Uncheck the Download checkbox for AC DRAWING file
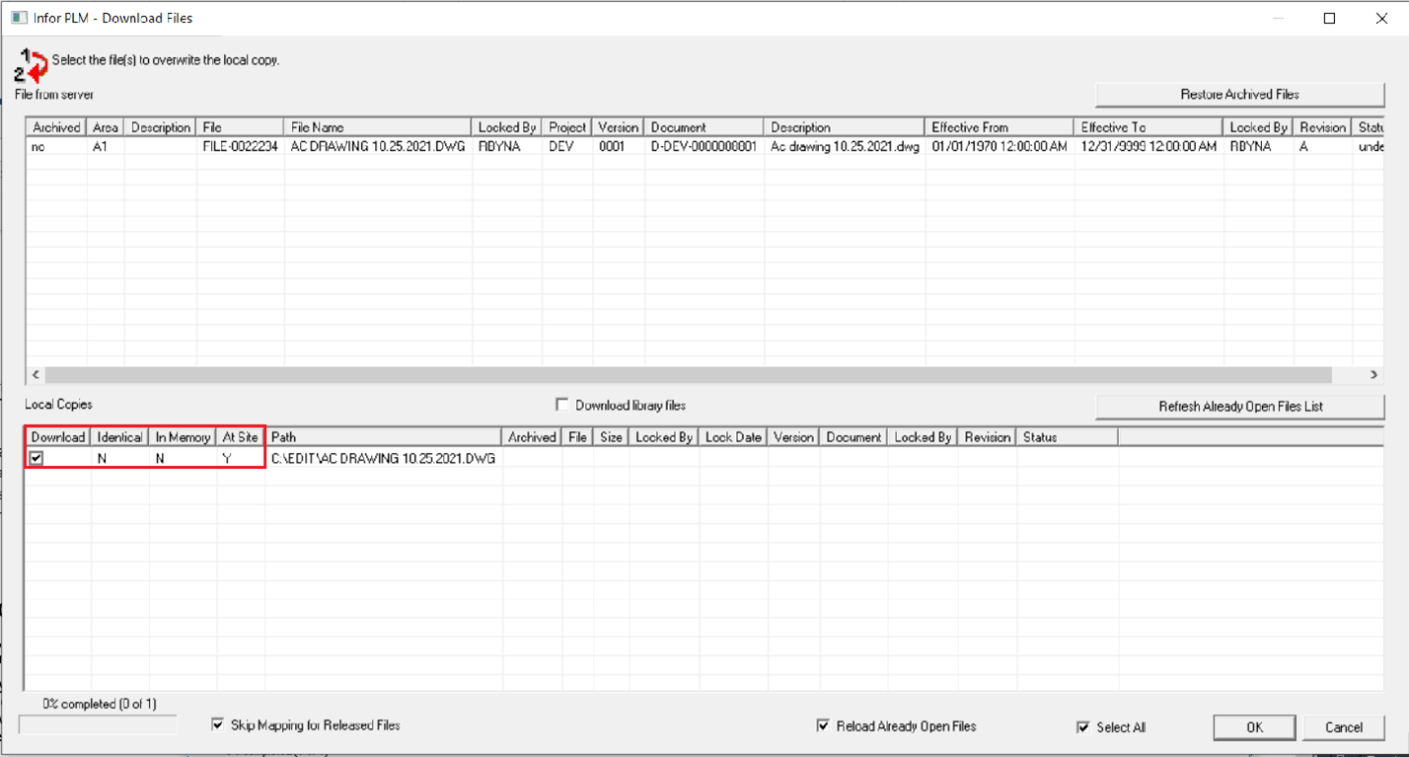Screen dimensions: 1409x757 [x=37, y=458]
